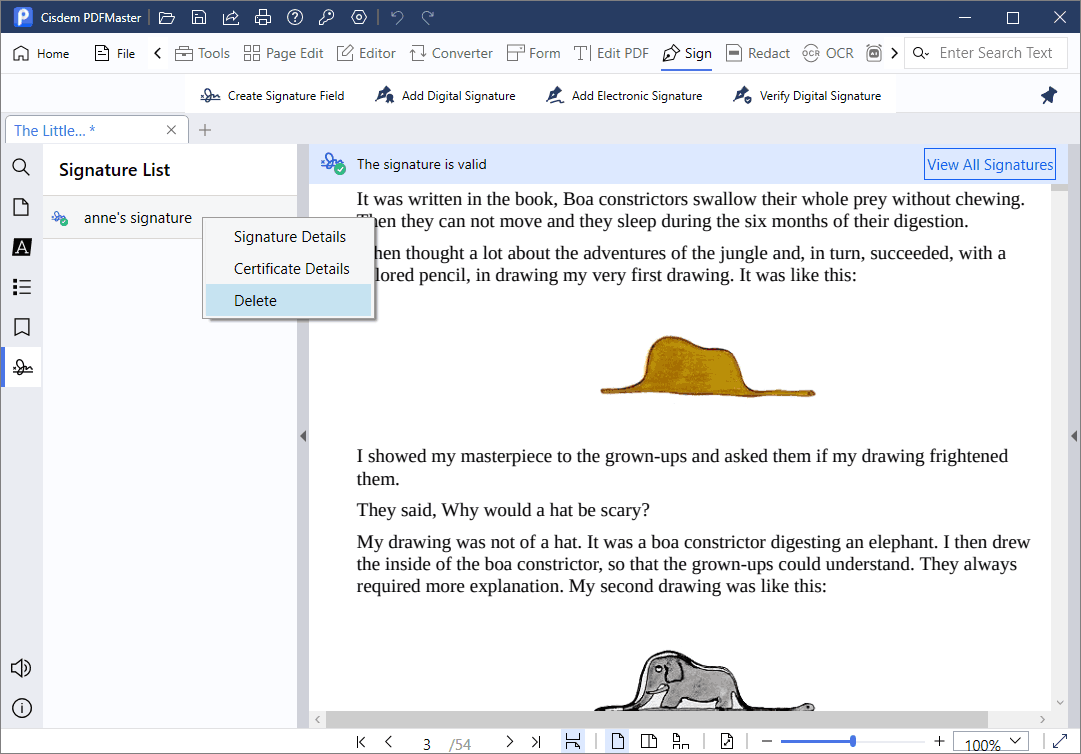Switch to the OCR ribbon tab
Viewport: 1081px width, 754px height.
(x=828, y=53)
